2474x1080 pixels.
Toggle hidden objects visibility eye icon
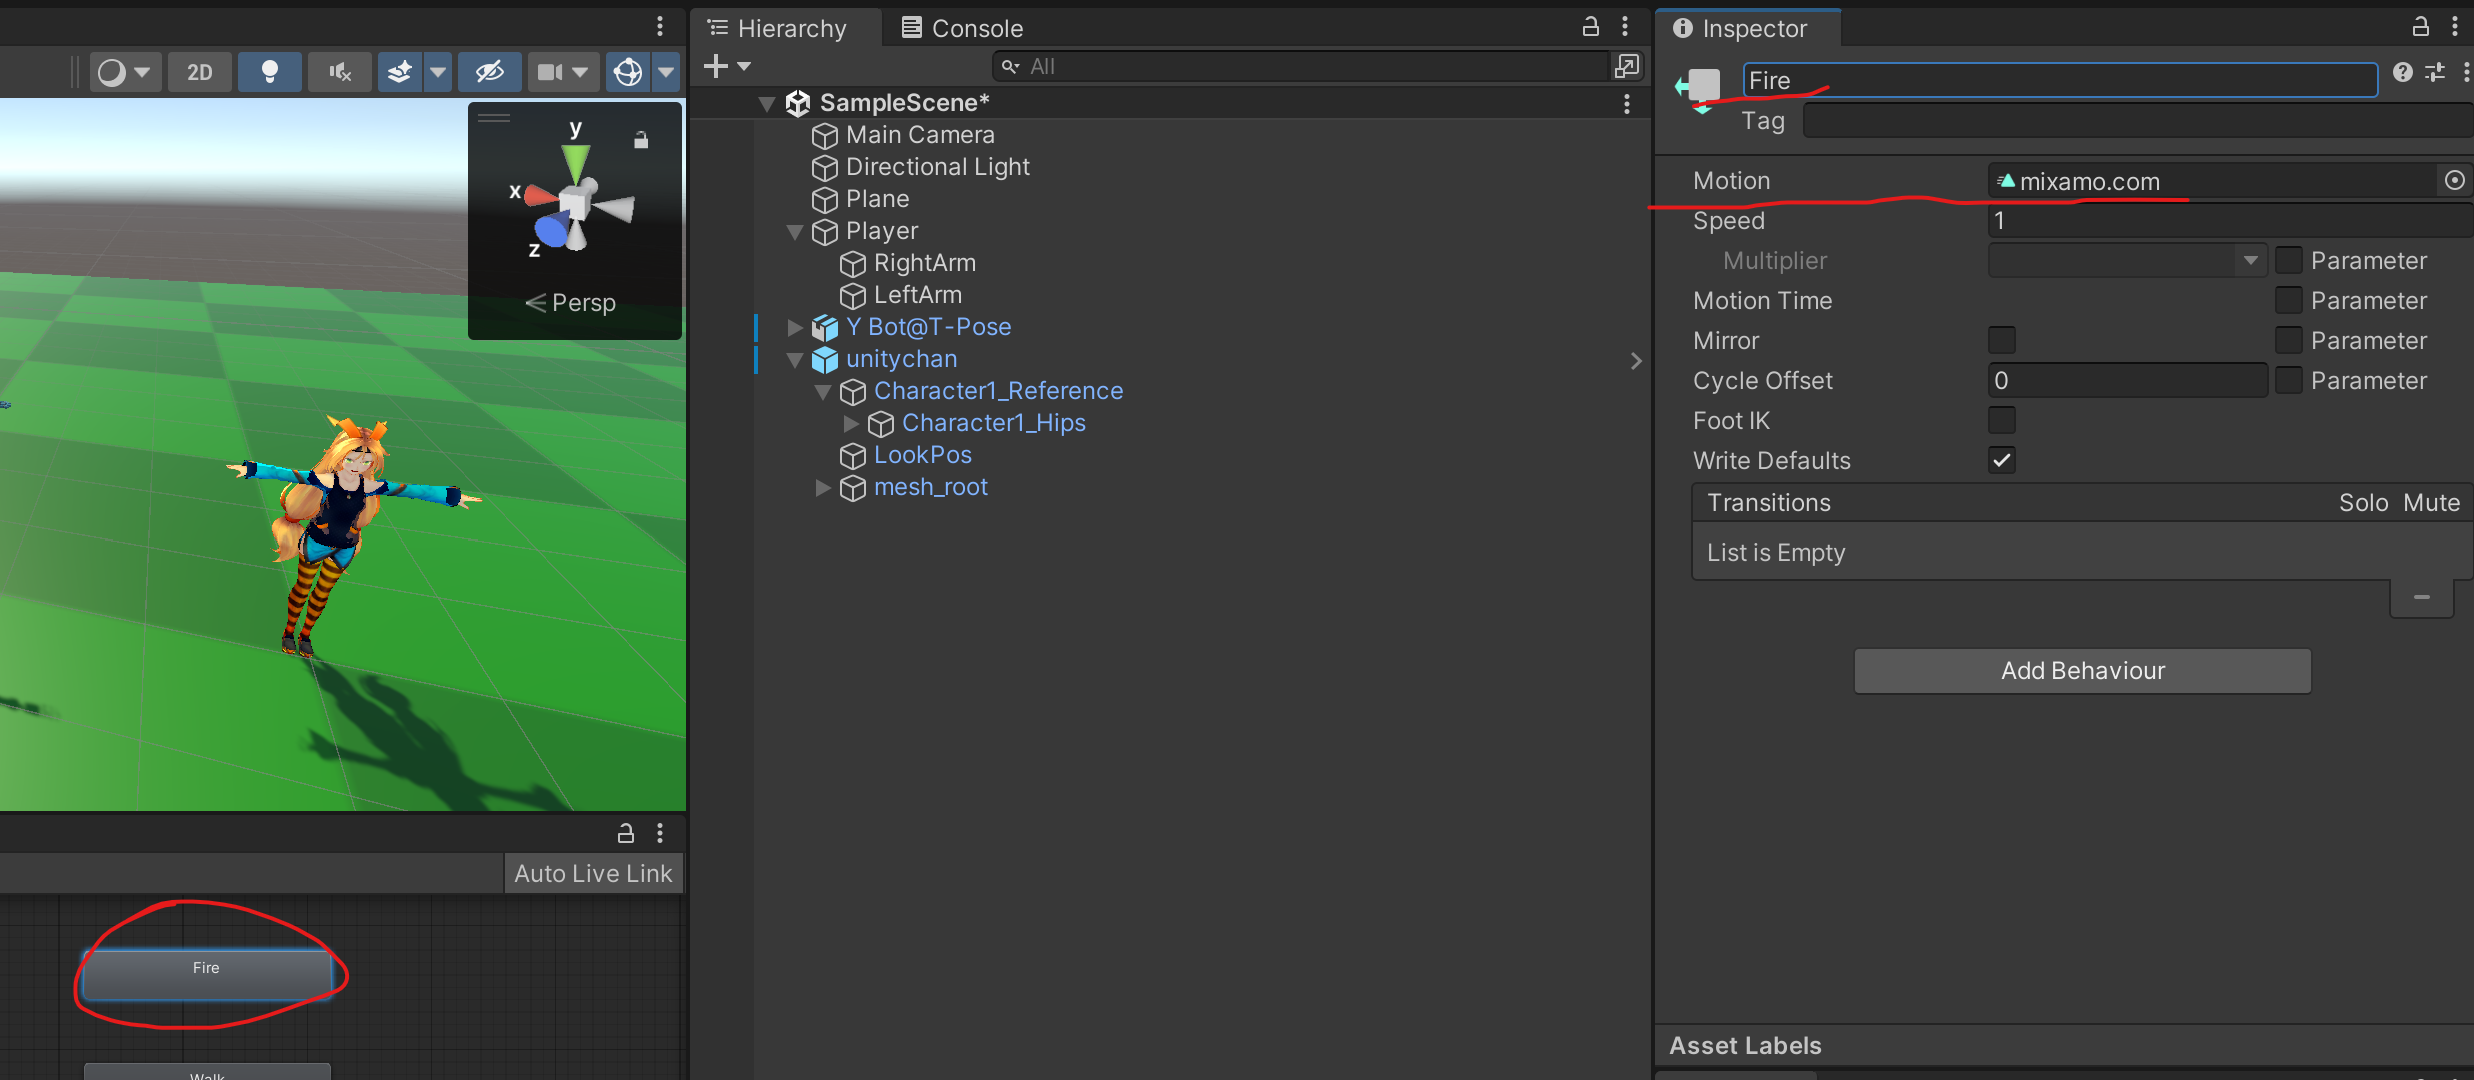point(489,72)
